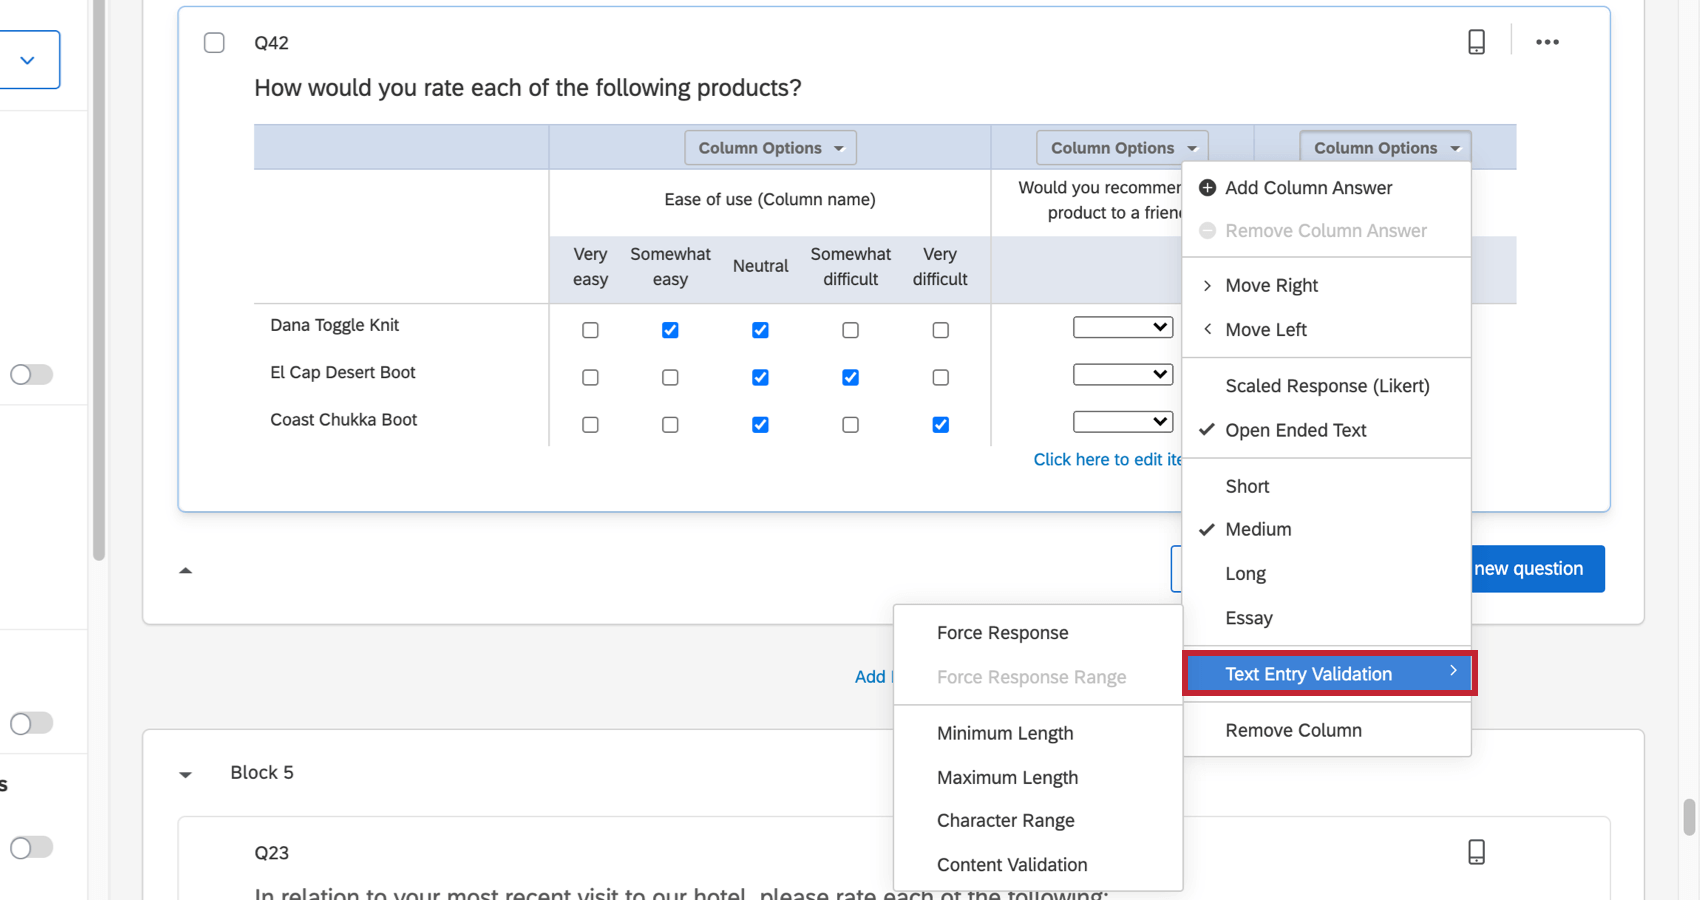Collapse Block 5 using its disclosure triangle
Image resolution: width=1700 pixels, height=900 pixels.
[x=185, y=773]
